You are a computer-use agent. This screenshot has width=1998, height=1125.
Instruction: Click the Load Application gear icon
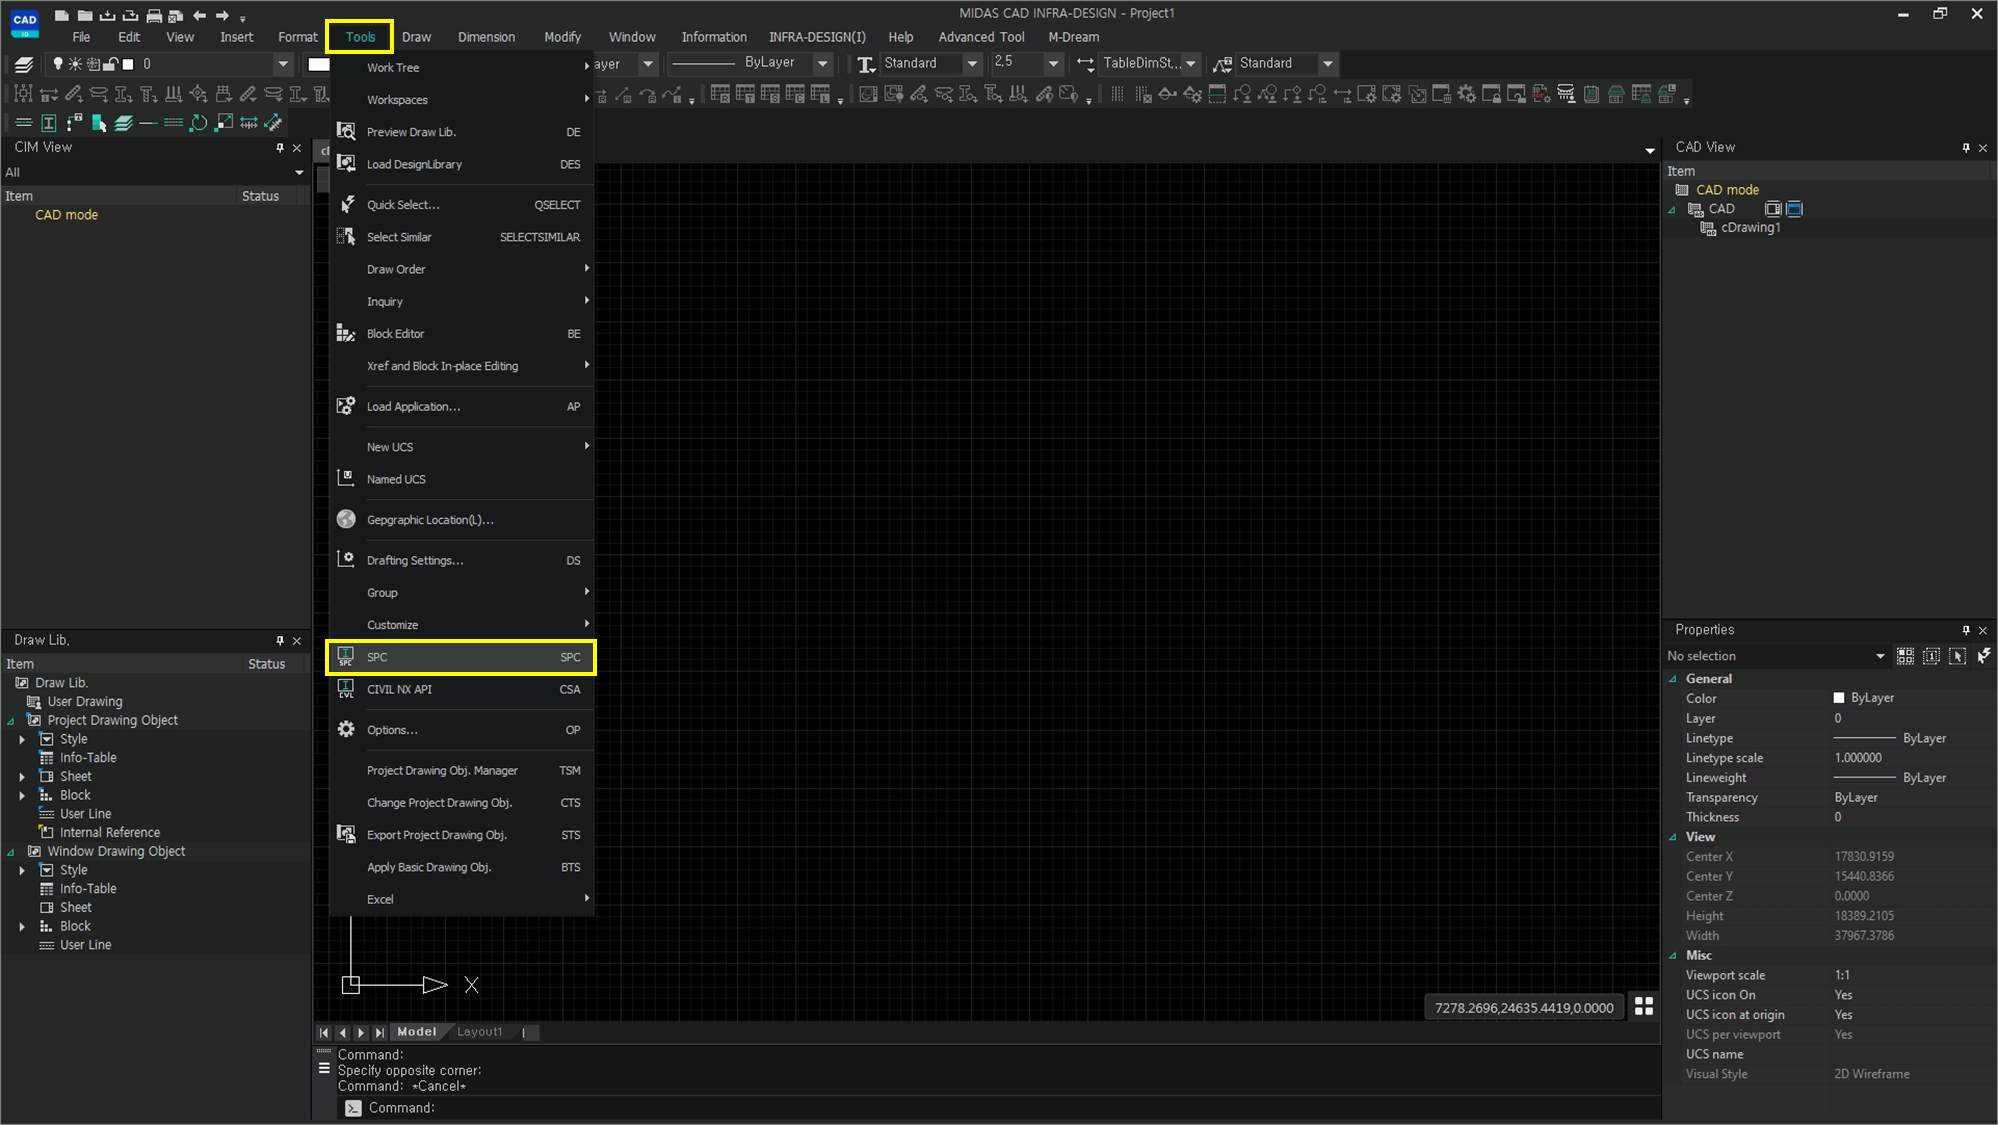point(346,406)
